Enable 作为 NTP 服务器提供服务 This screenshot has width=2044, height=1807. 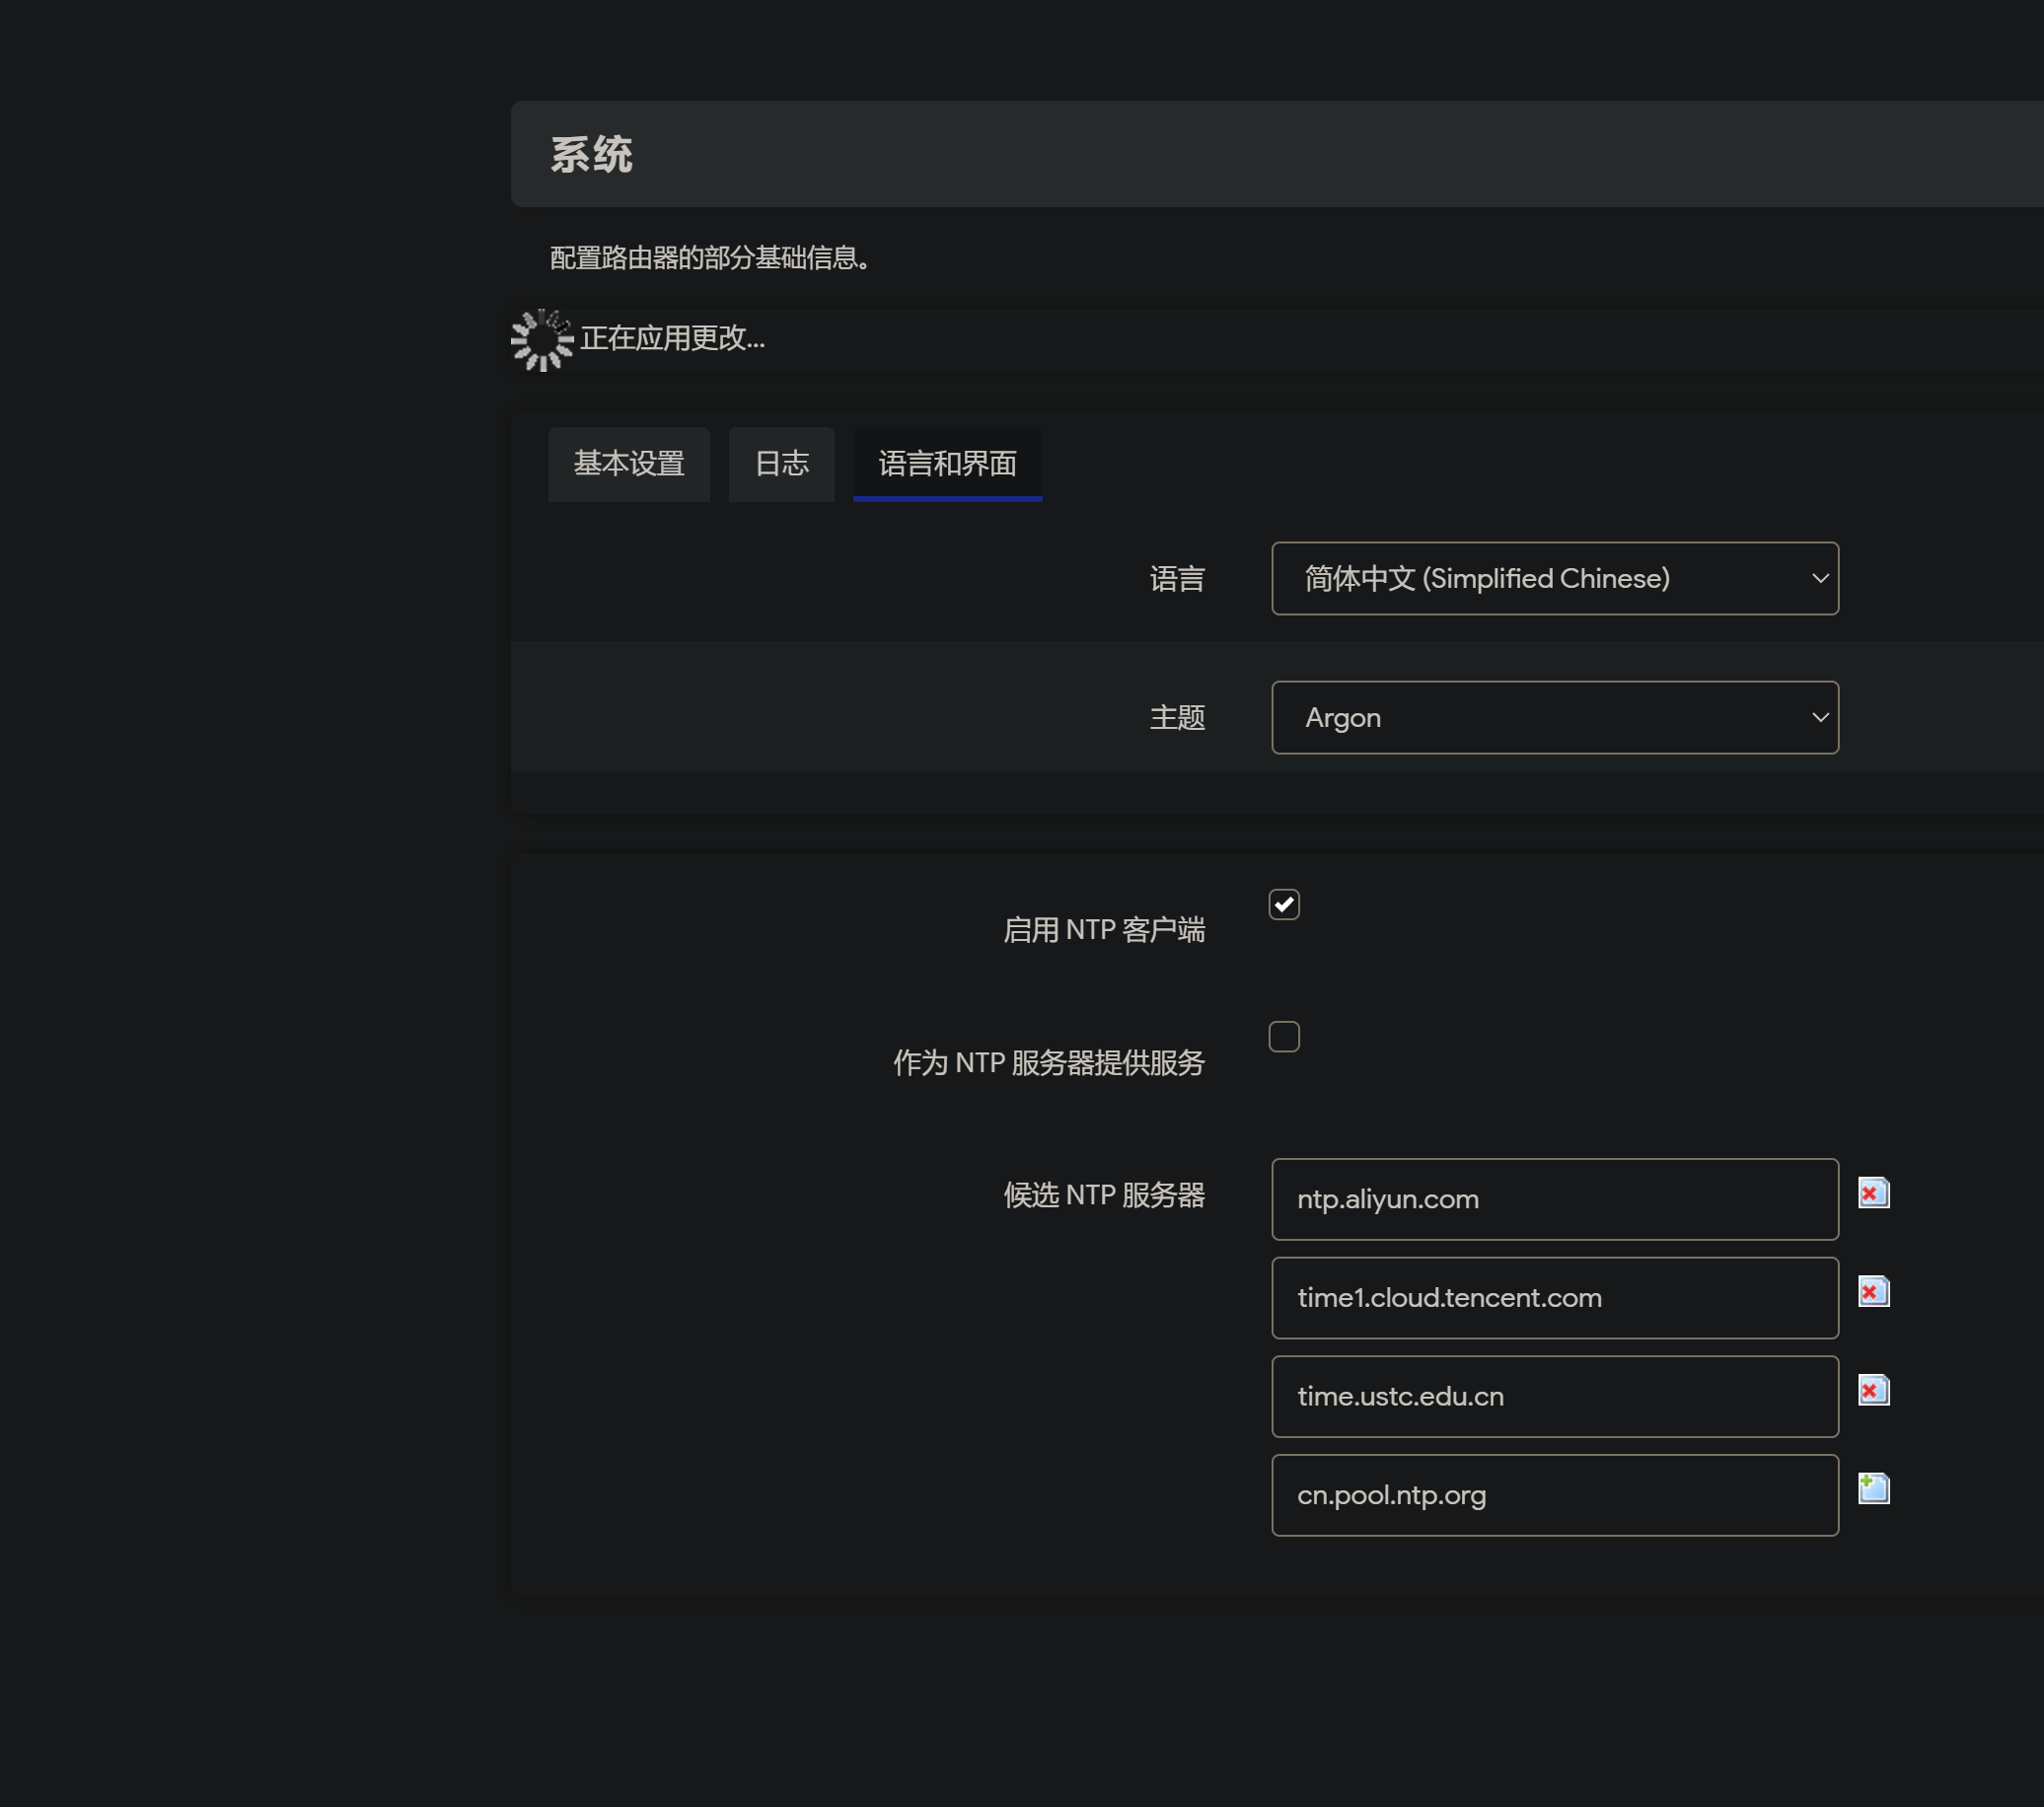[1283, 1038]
